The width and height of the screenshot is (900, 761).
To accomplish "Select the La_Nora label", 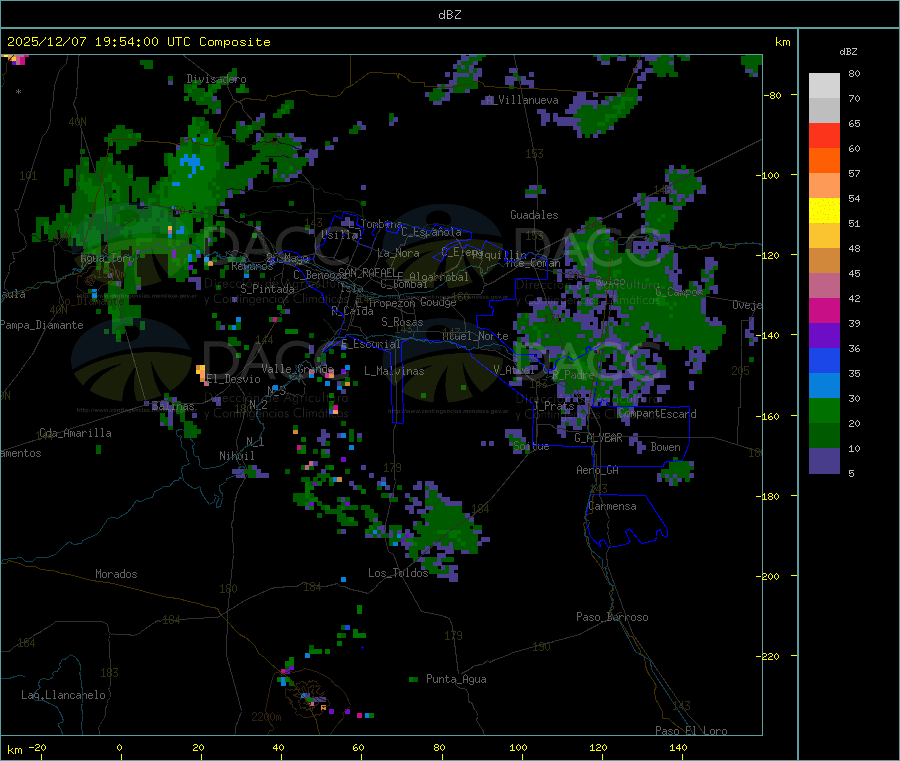I will point(398,253).
